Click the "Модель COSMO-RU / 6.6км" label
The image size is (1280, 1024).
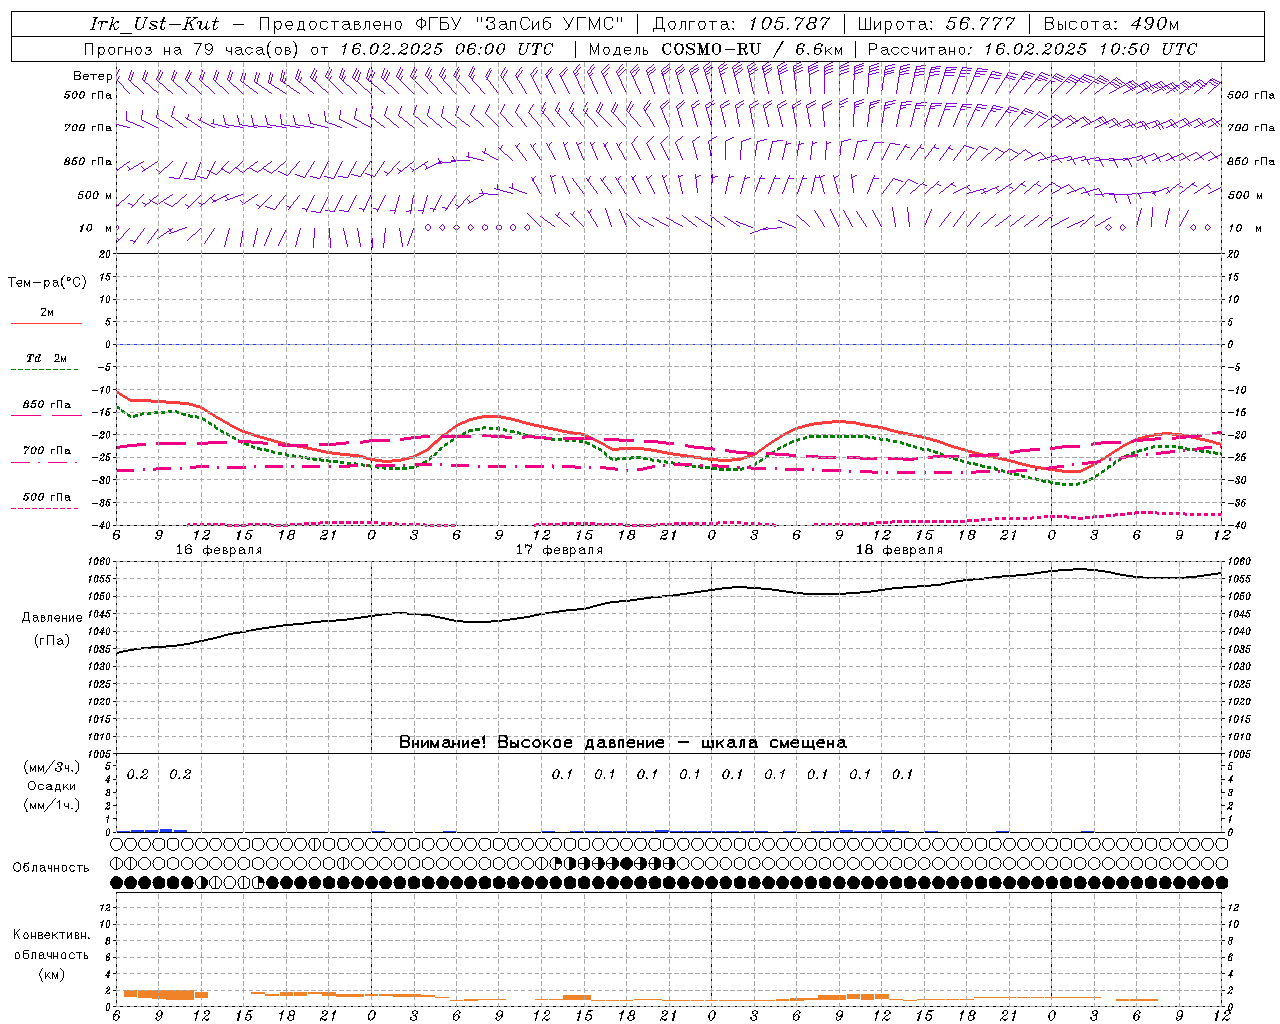715,49
